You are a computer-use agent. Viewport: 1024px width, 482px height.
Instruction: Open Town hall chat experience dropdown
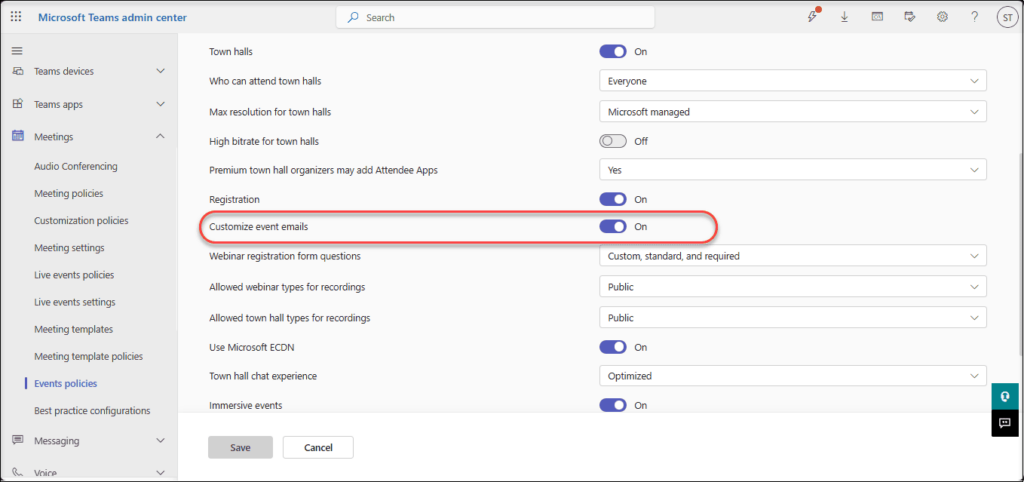(x=793, y=376)
